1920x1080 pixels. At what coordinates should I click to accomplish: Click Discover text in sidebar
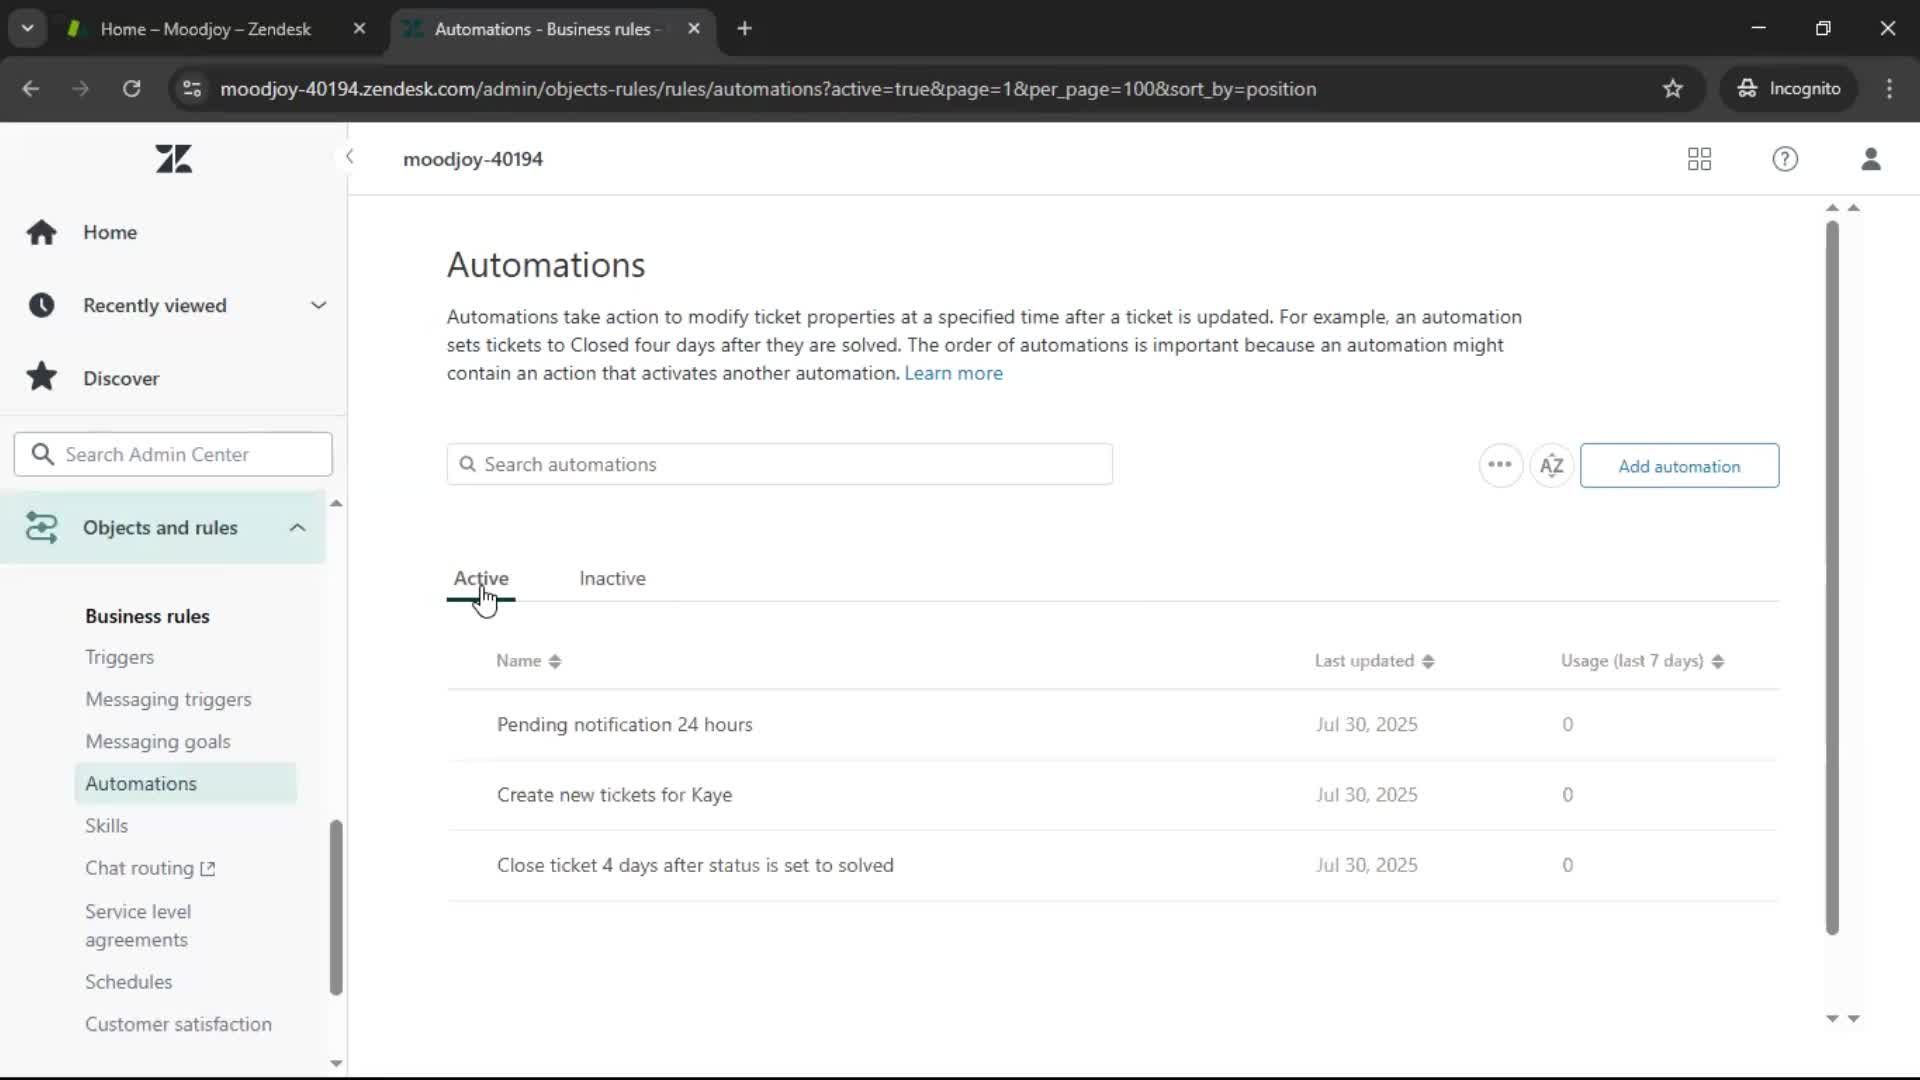tap(121, 378)
